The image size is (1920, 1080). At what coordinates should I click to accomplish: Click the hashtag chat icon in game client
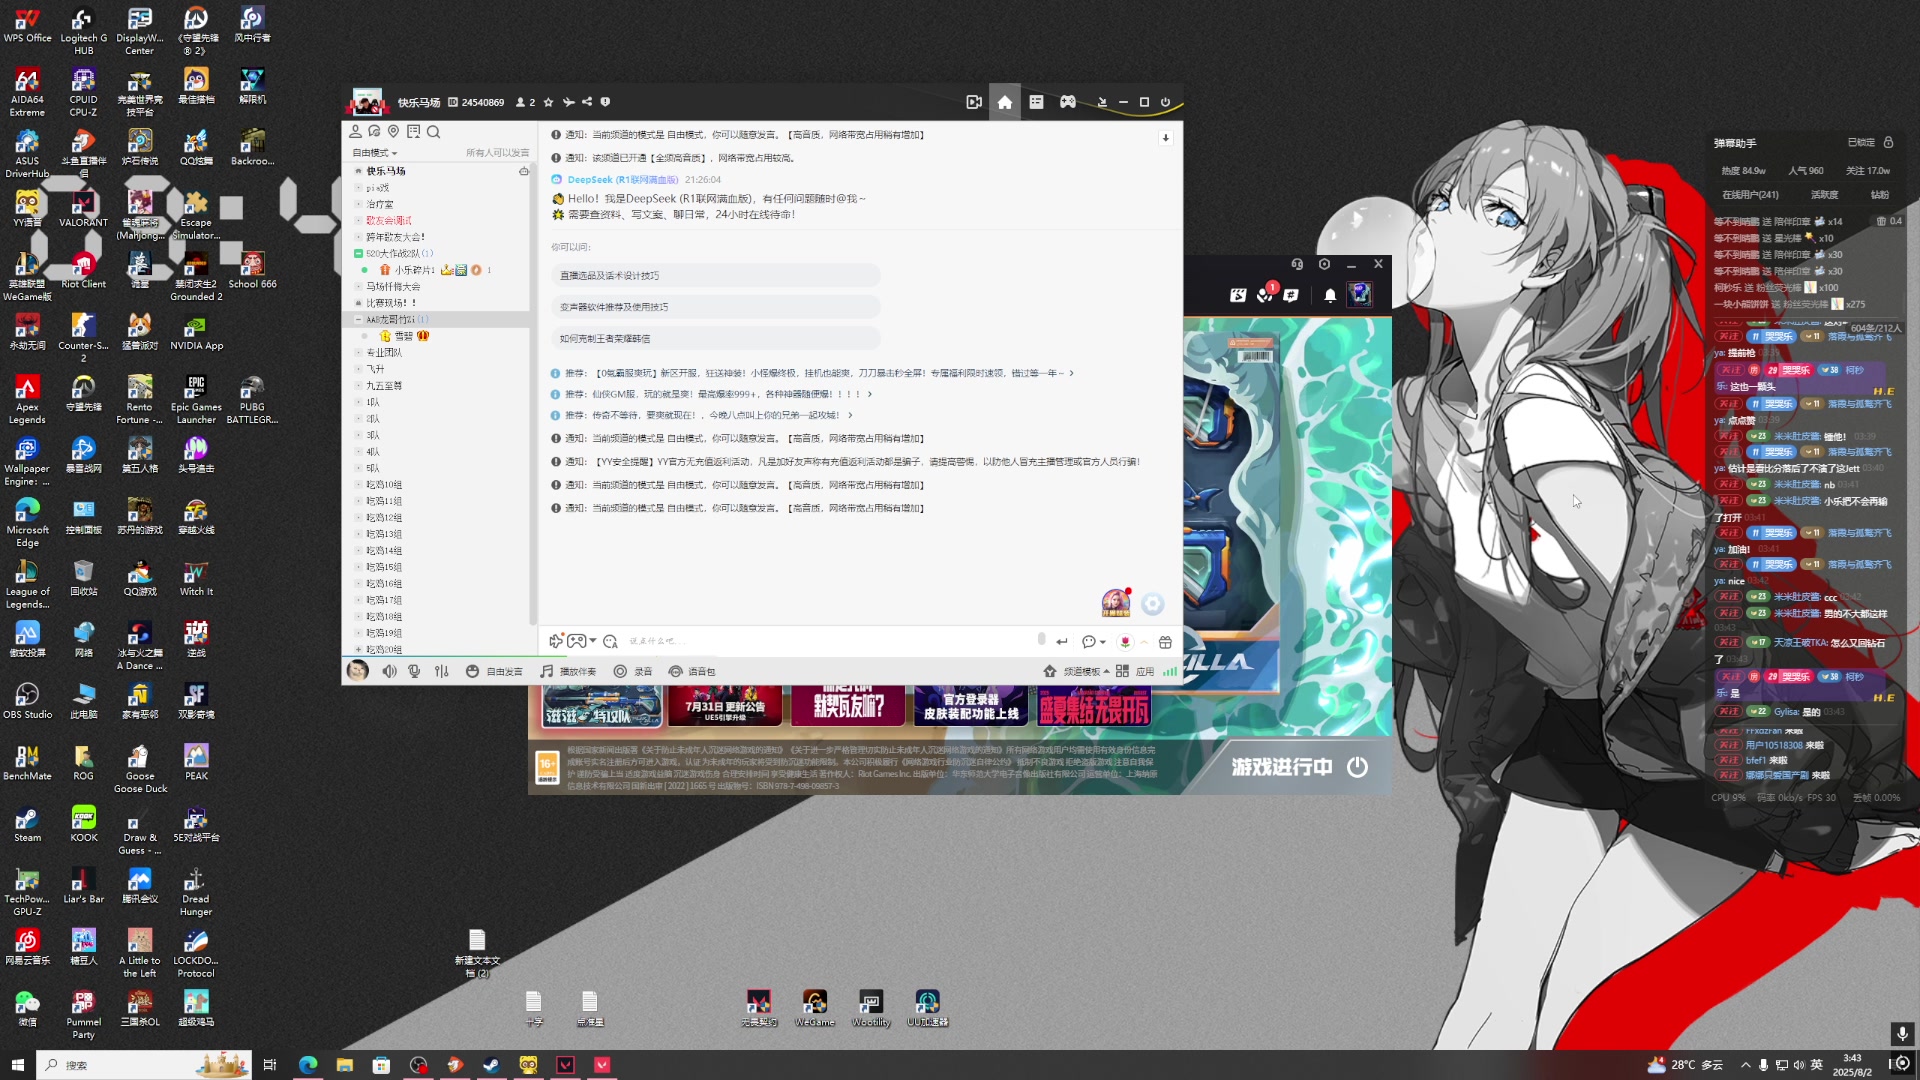(x=1291, y=295)
